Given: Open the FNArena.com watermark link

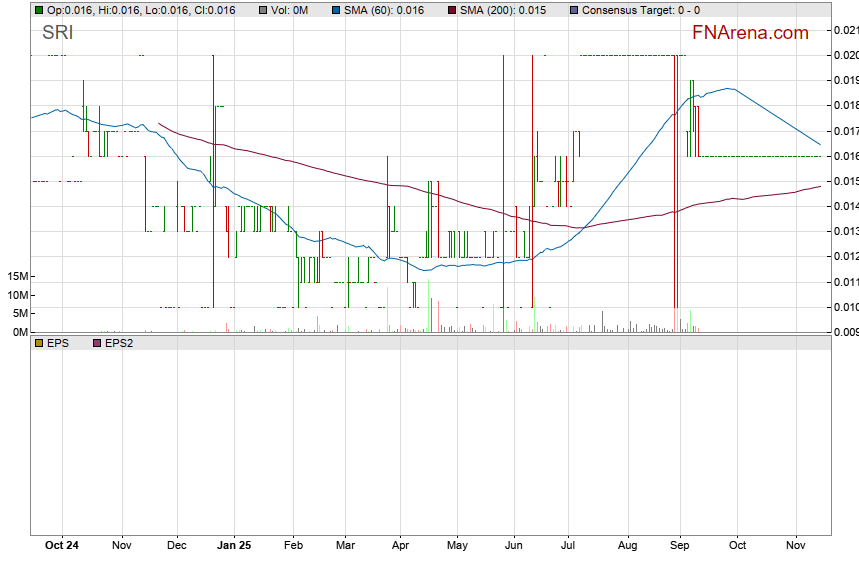Looking at the screenshot, I should pyautogui.click(x=750, y=33).
